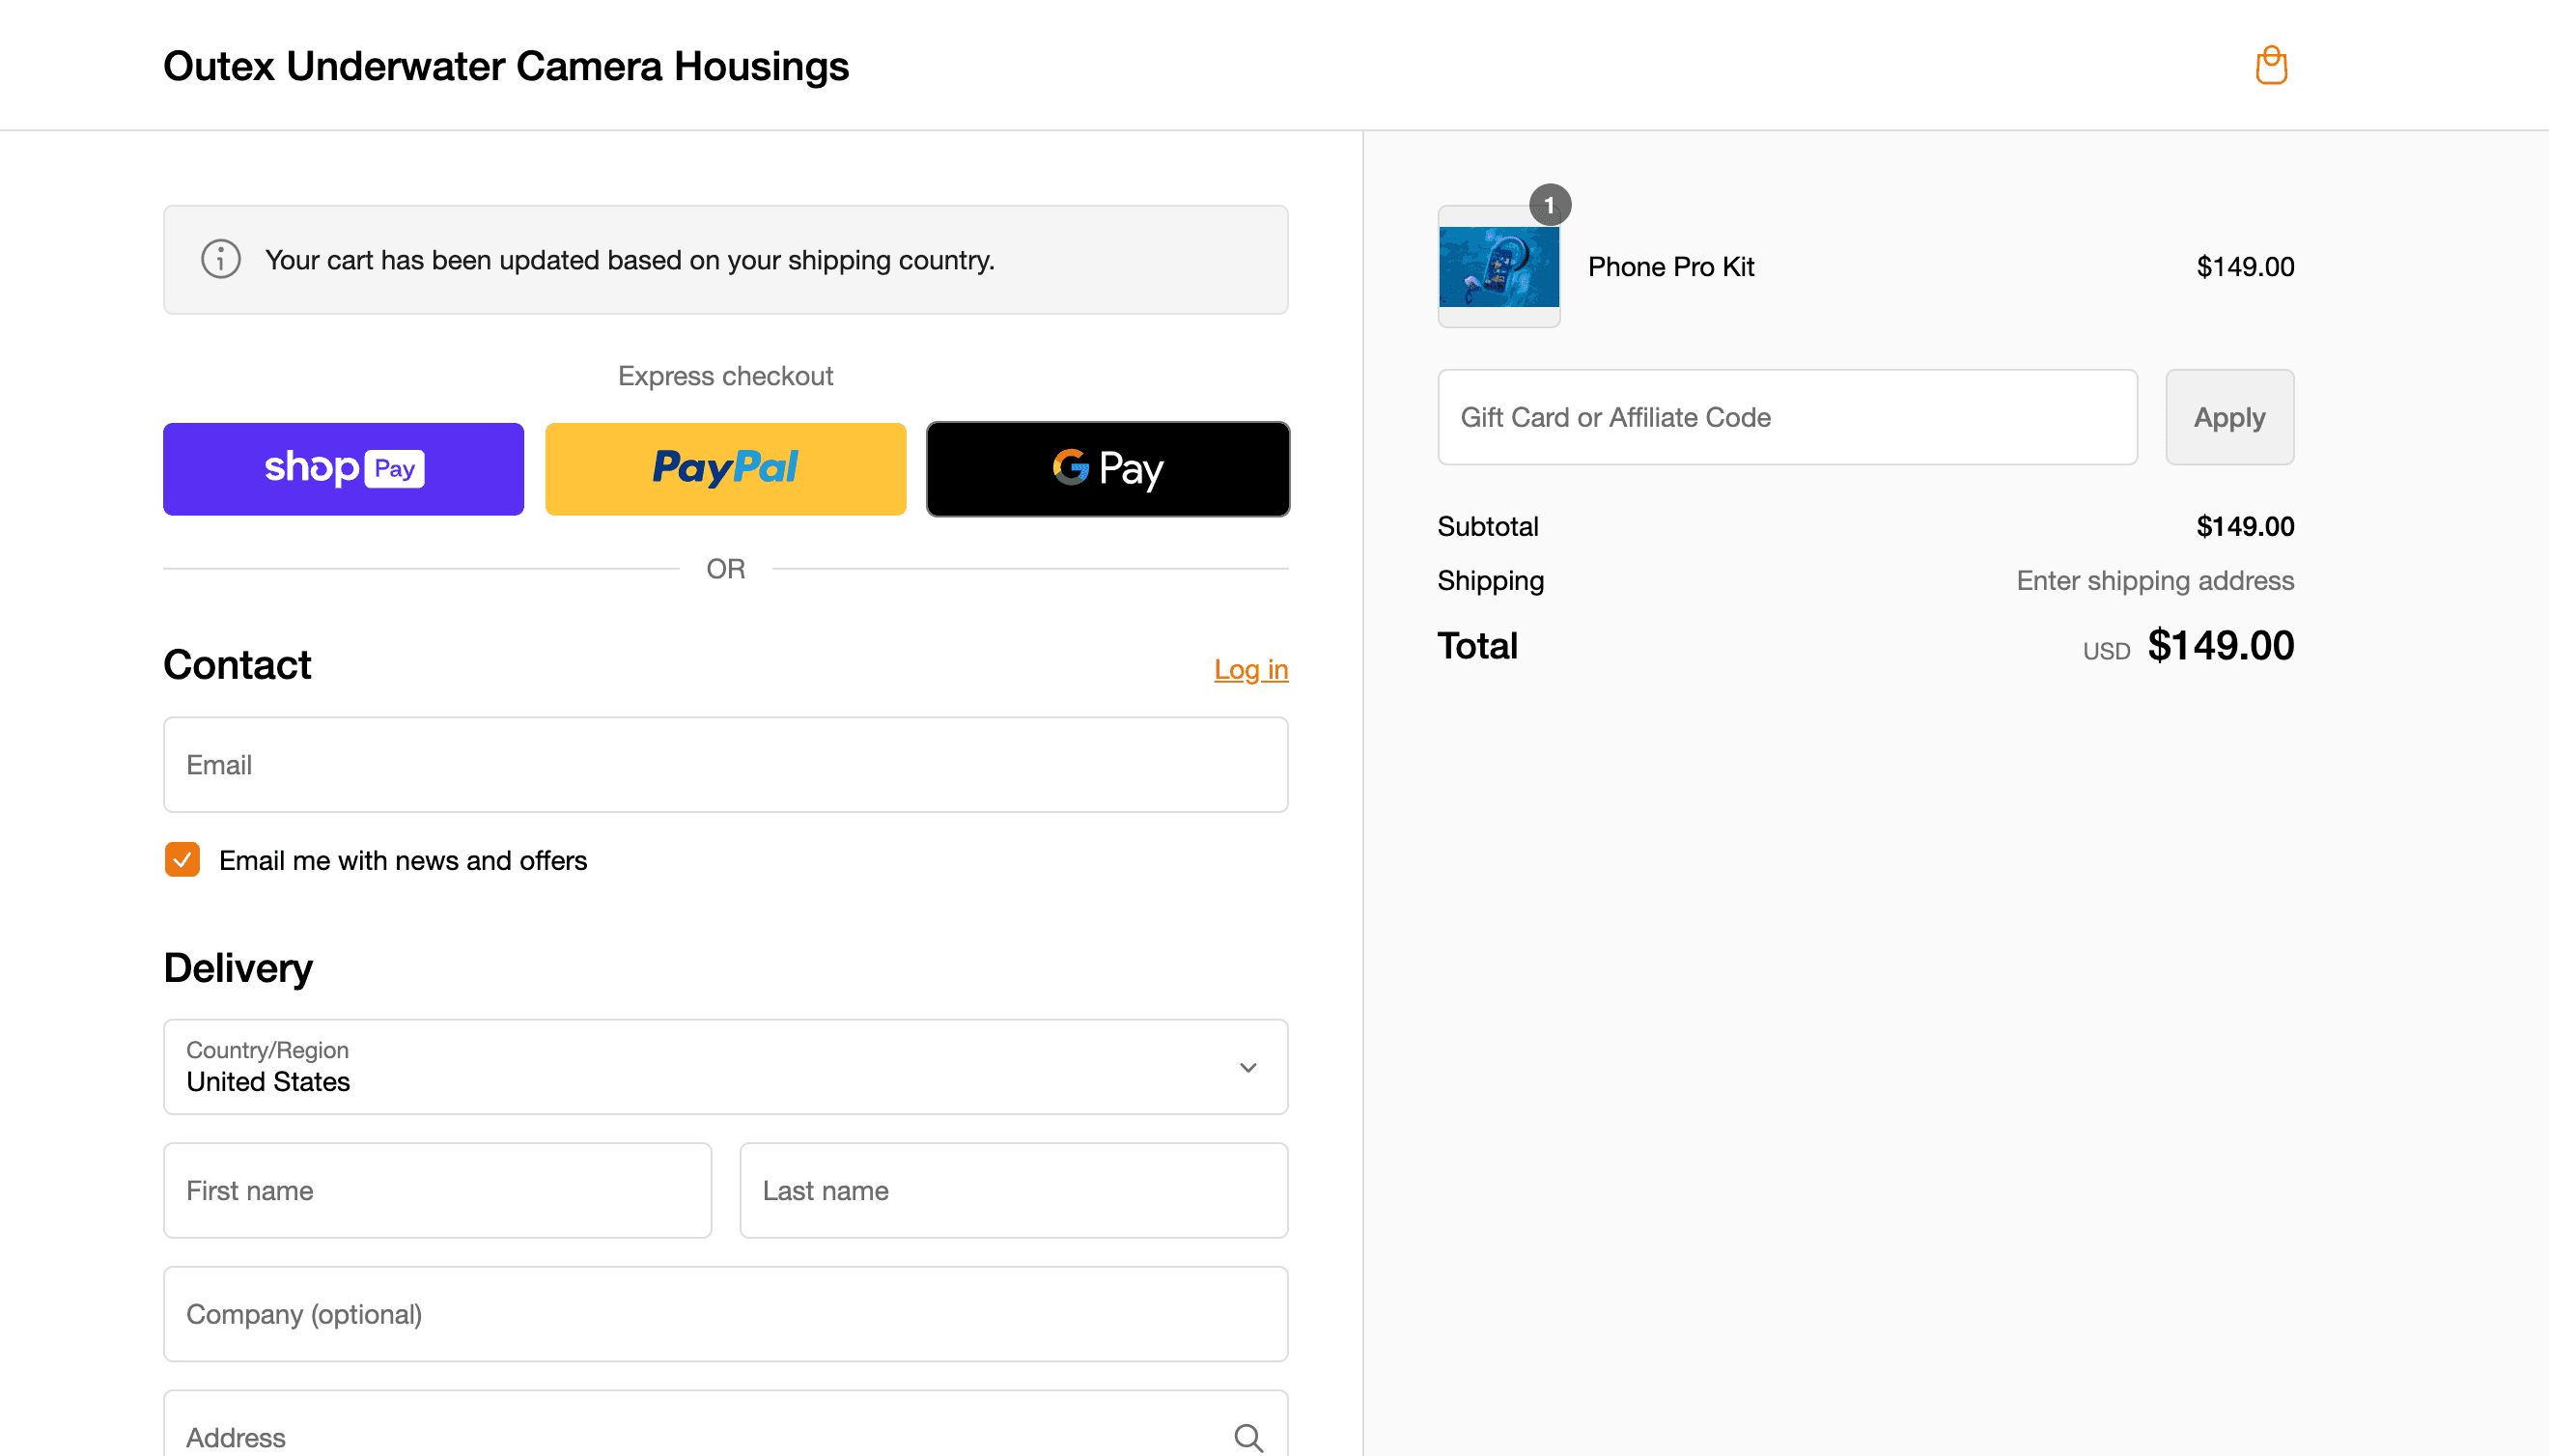Choose PayPal express checkout
The width and height of the screenshot is (2549, 1456).
tap(725, 469)
